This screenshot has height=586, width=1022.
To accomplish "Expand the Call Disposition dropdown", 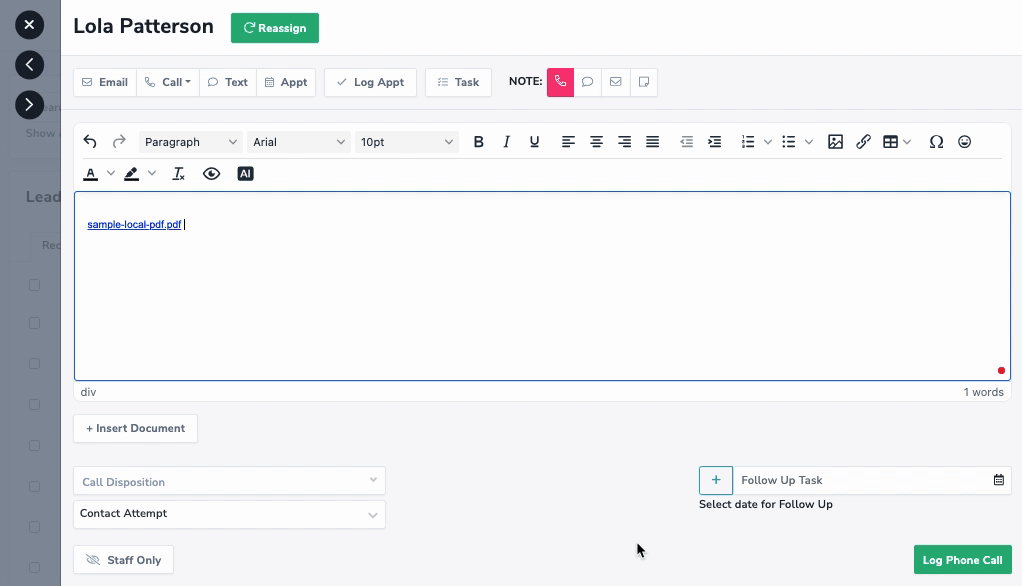I will (x=229, y=481).
